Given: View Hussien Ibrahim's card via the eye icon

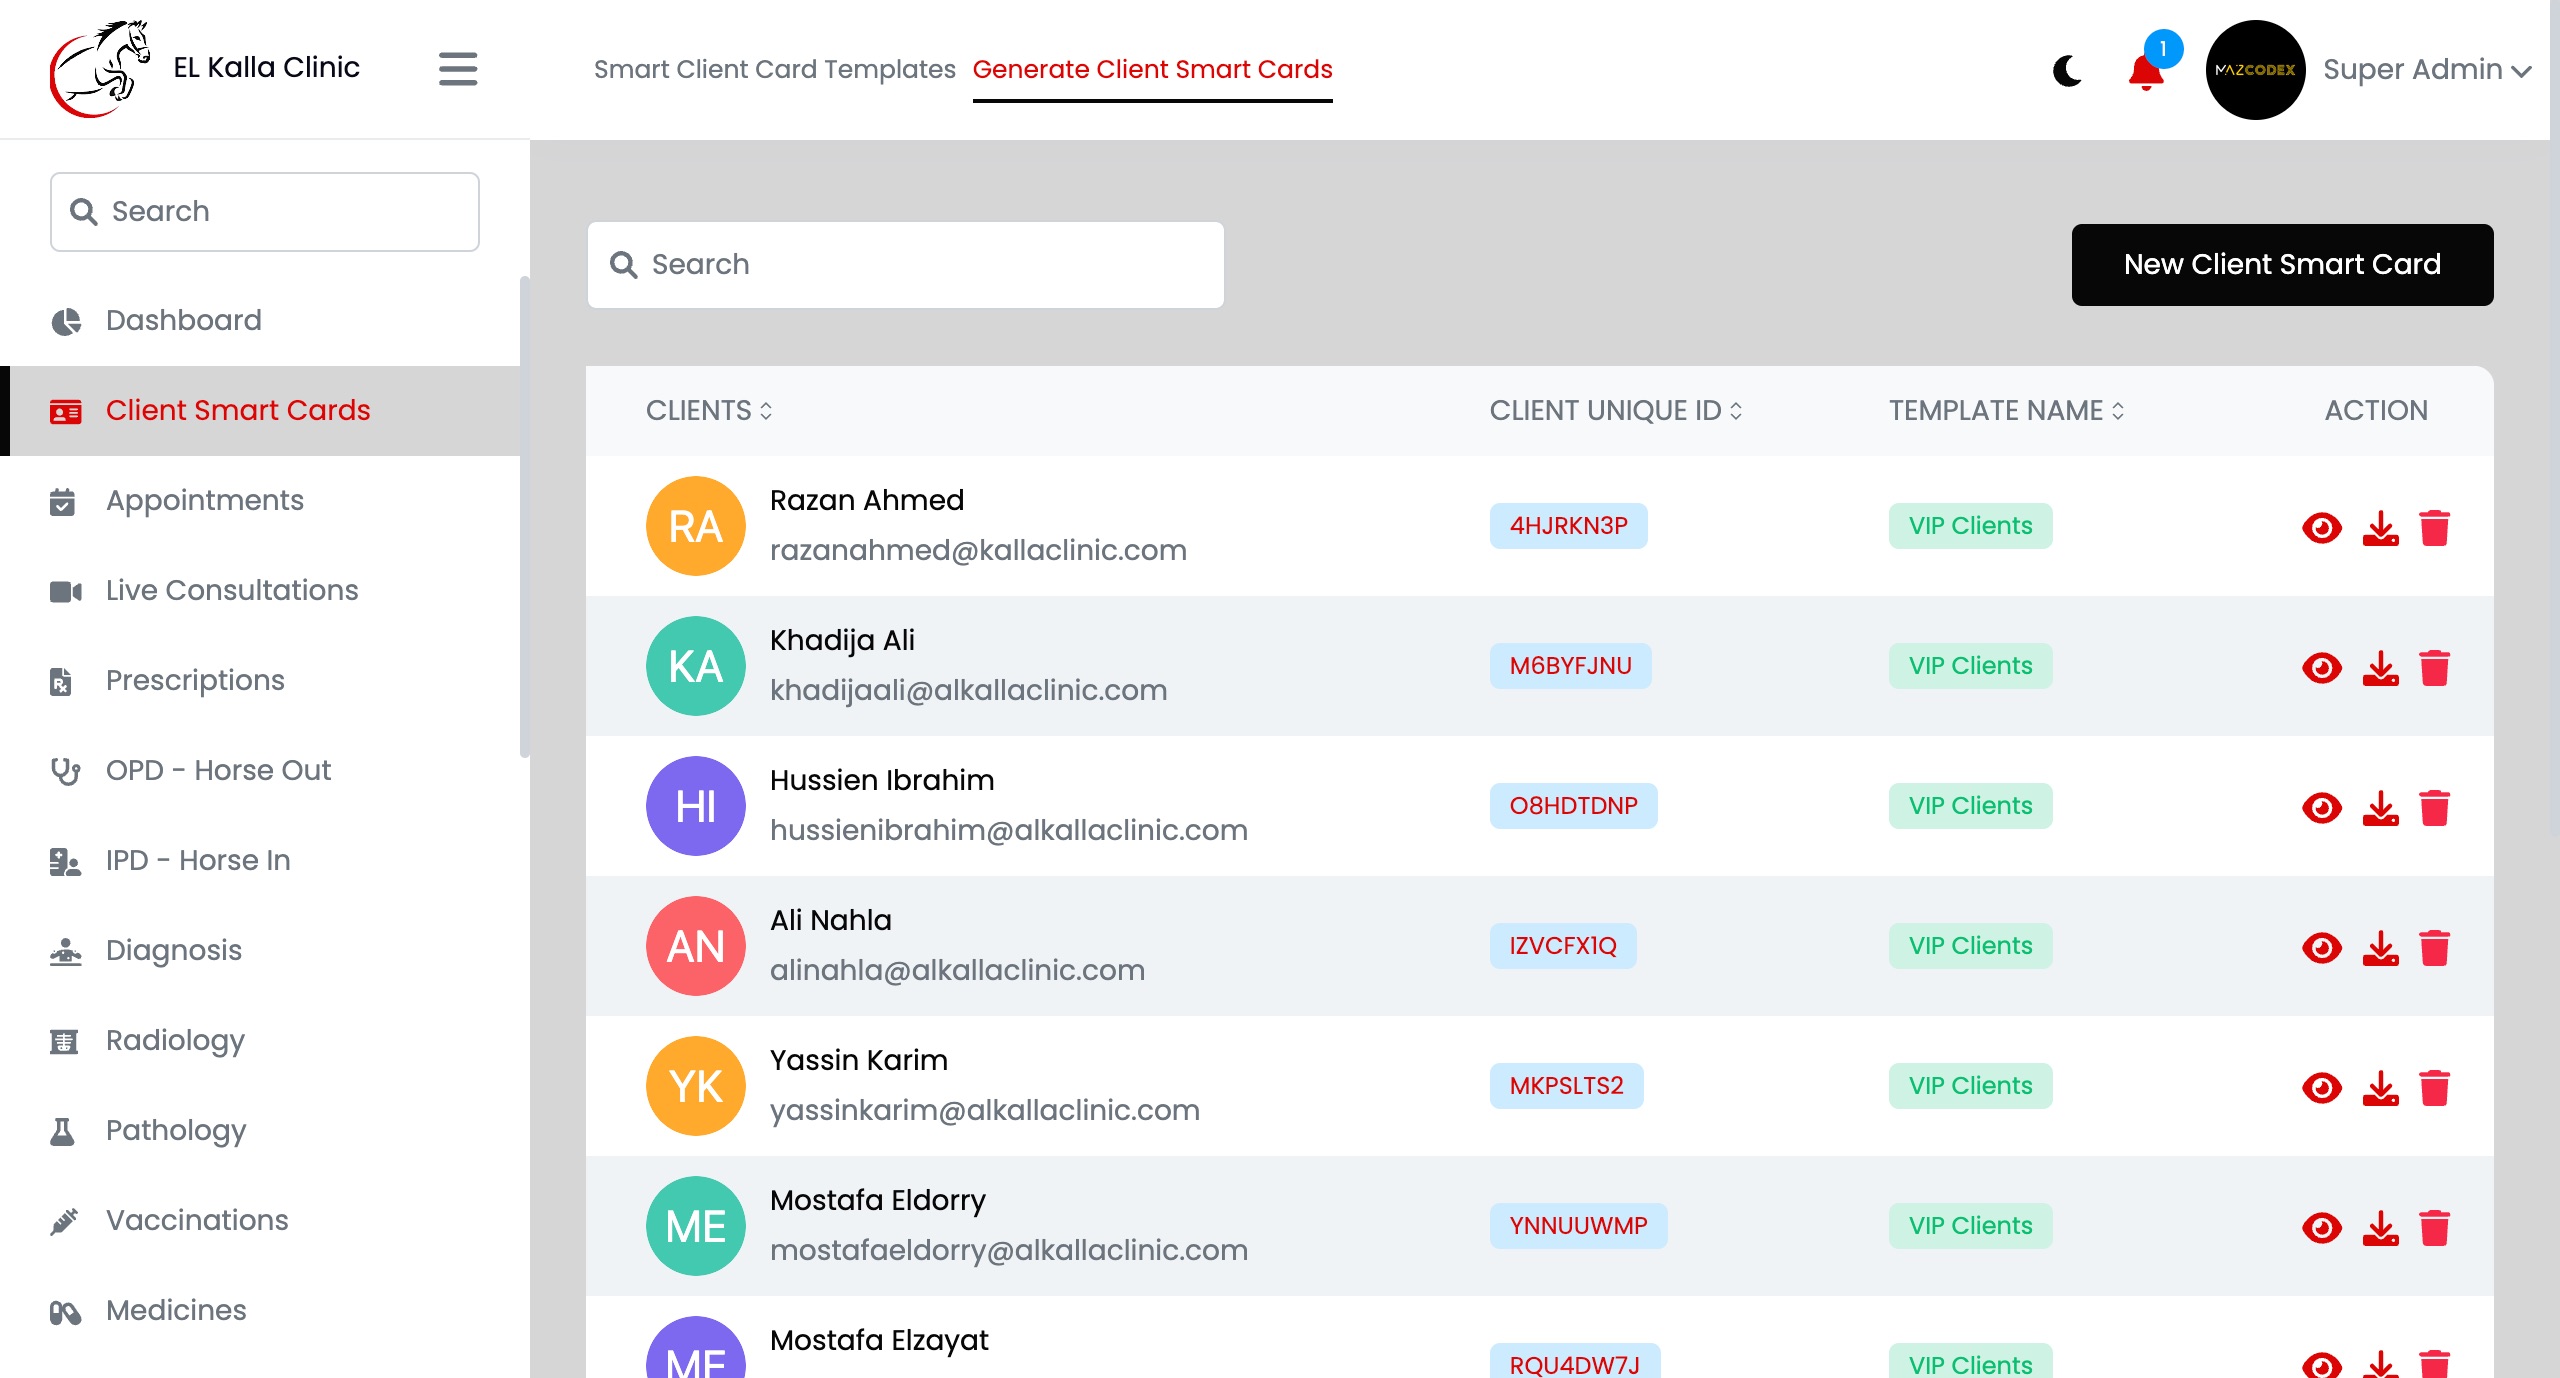Looking at the screenshot, I should click(2321, 808).
